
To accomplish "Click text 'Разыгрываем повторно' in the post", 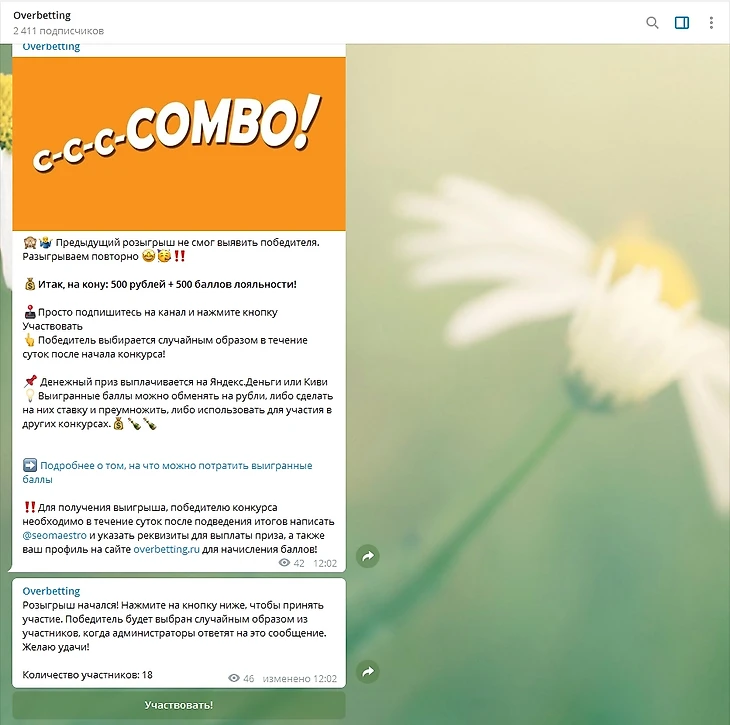I will click(81, 256).
